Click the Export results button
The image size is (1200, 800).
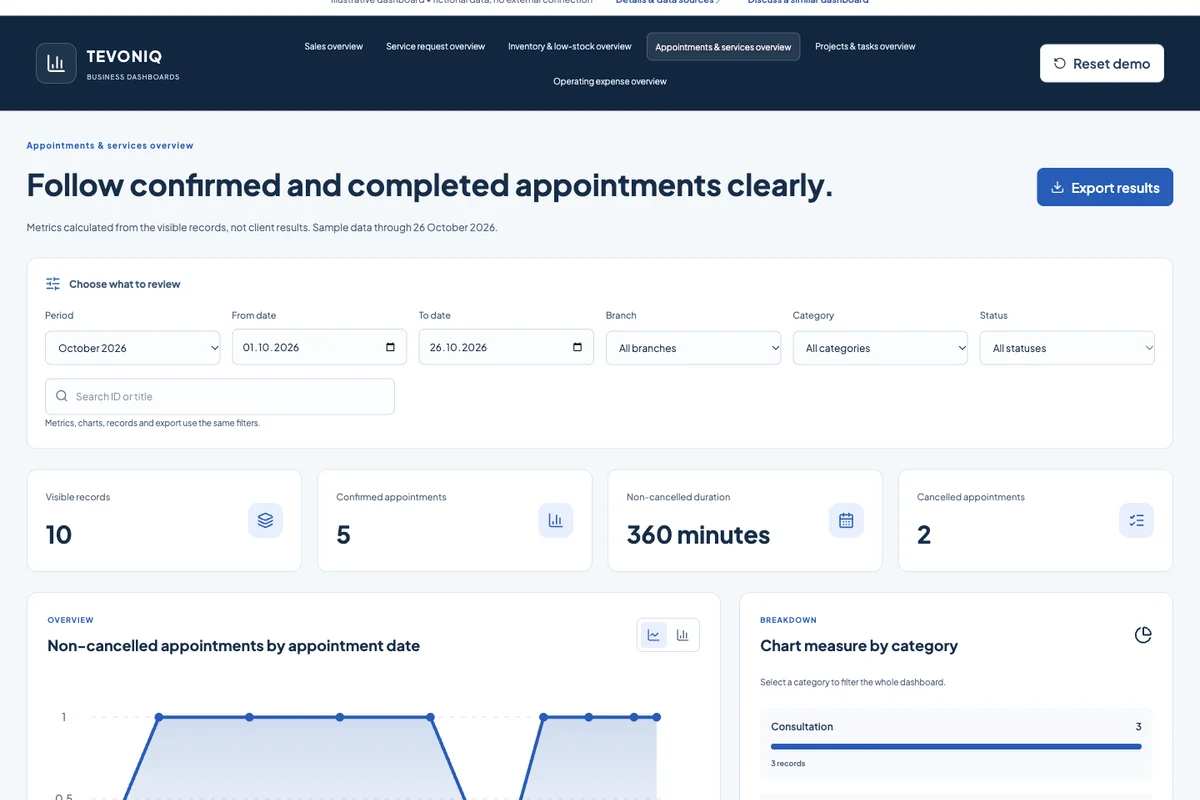tap(1105, 187)
